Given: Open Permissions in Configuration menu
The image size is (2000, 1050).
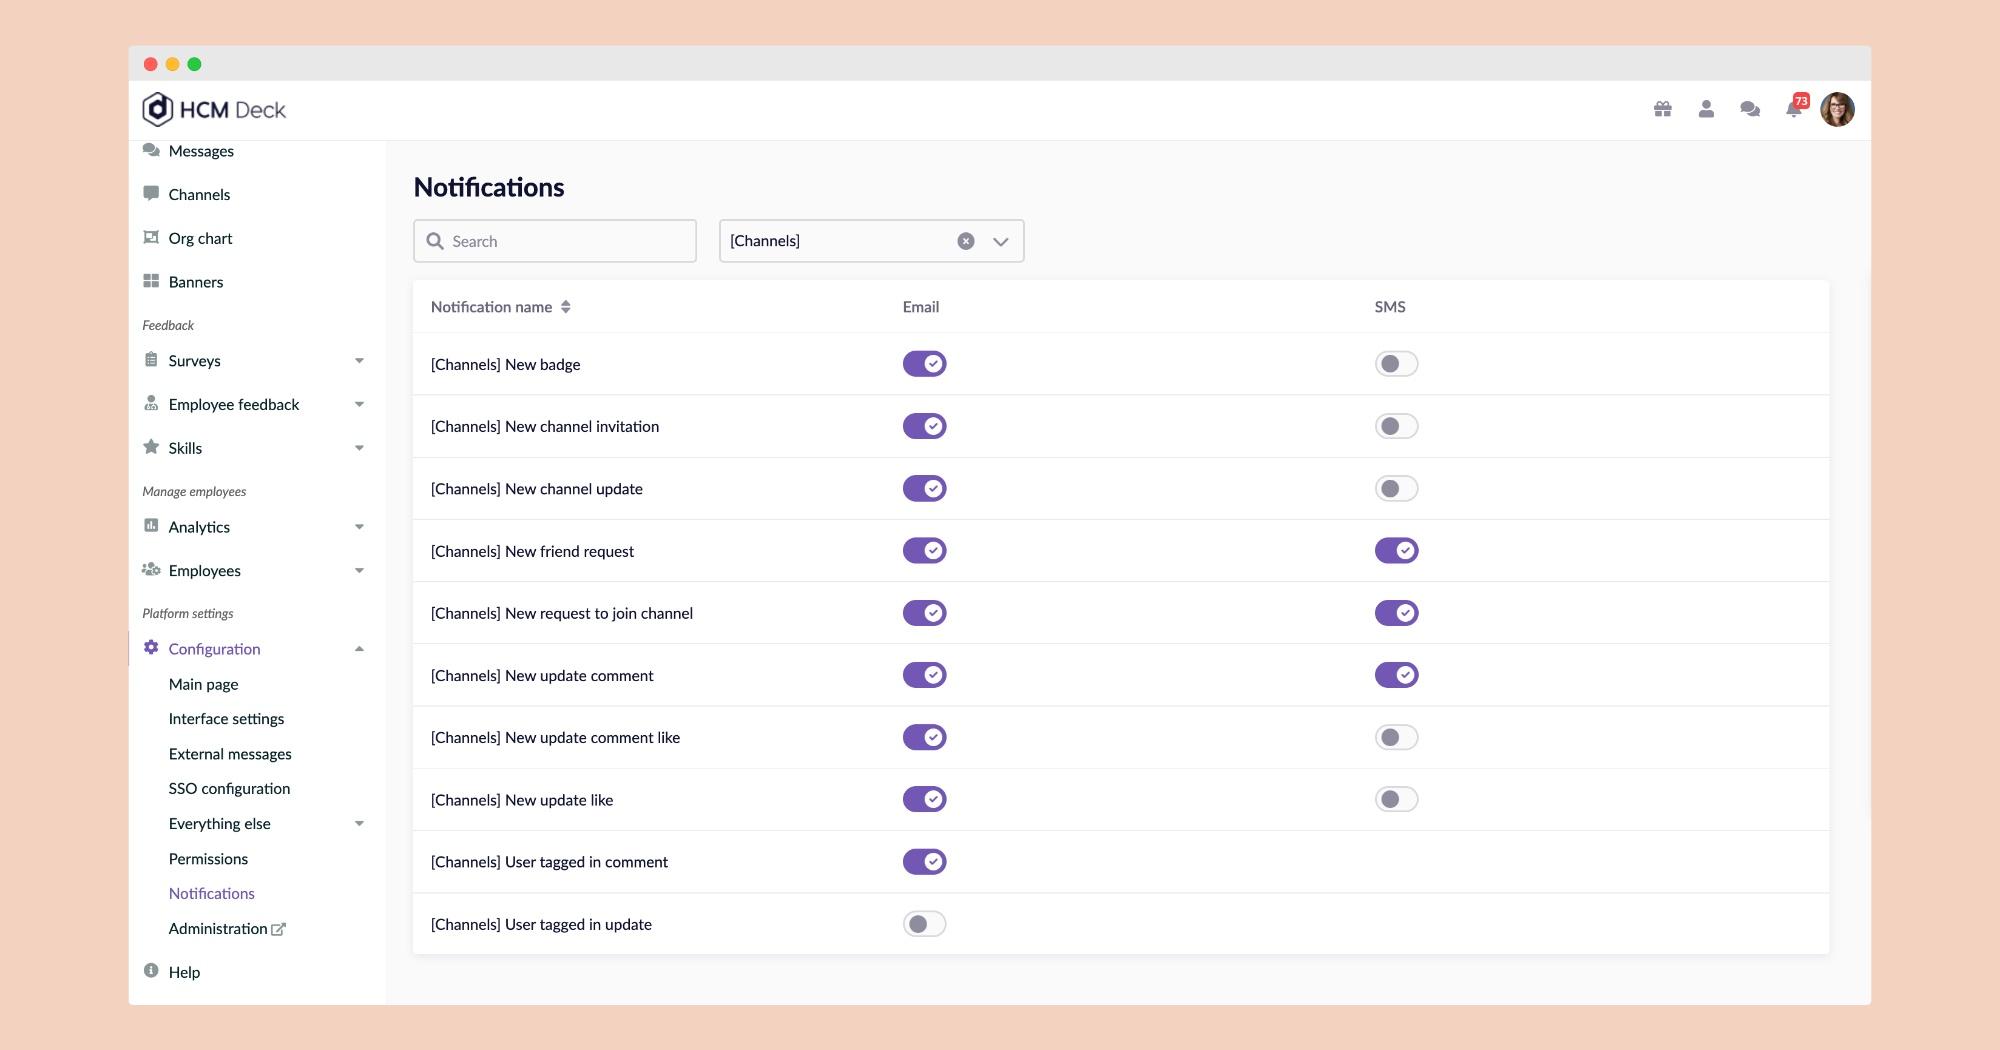Looking at the screenshot, I should 208,859.
